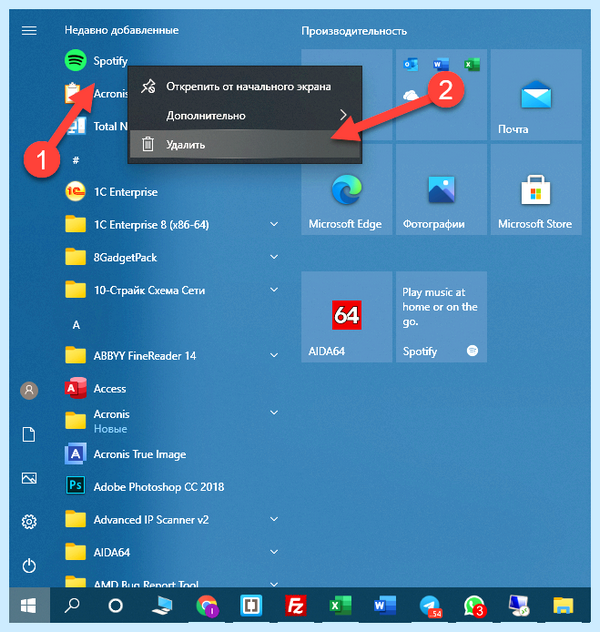Open Adobe Photoshop CC 2018
Viewport: 600px width, 632px height.
(x=144, y=487)
